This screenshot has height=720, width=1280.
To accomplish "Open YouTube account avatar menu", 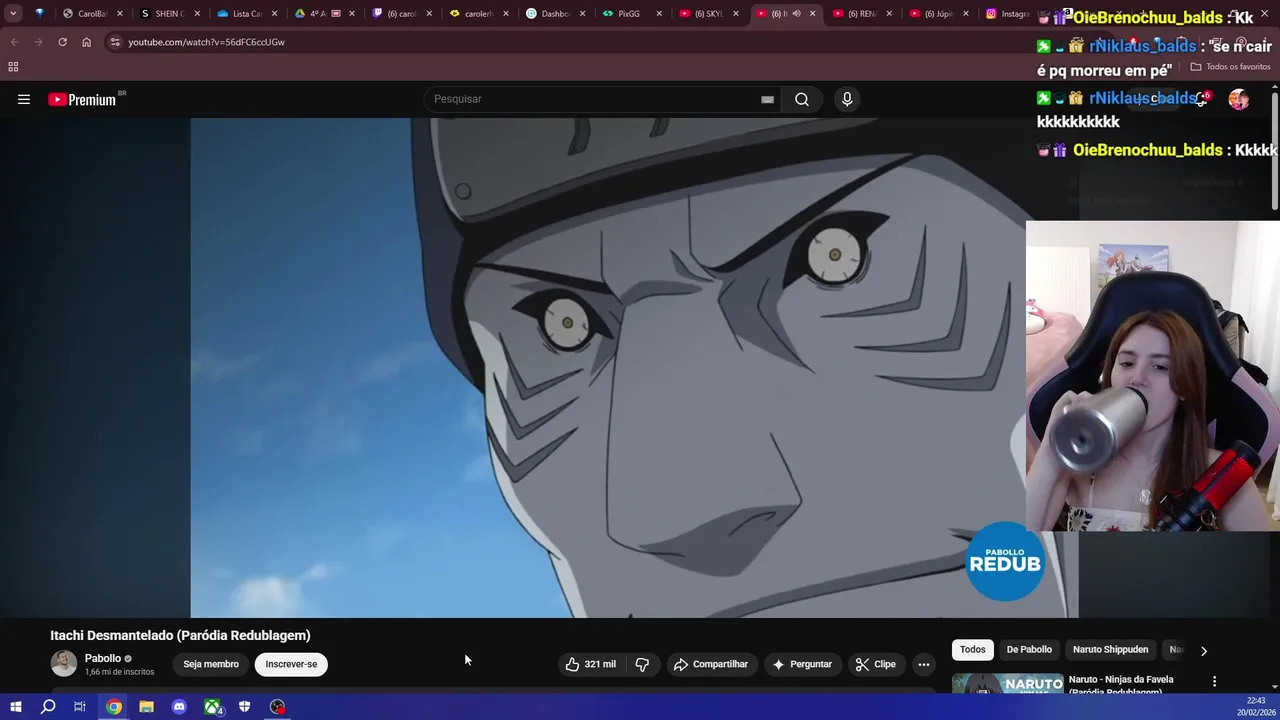I will pyautogui.click(x=1238, y=99).
